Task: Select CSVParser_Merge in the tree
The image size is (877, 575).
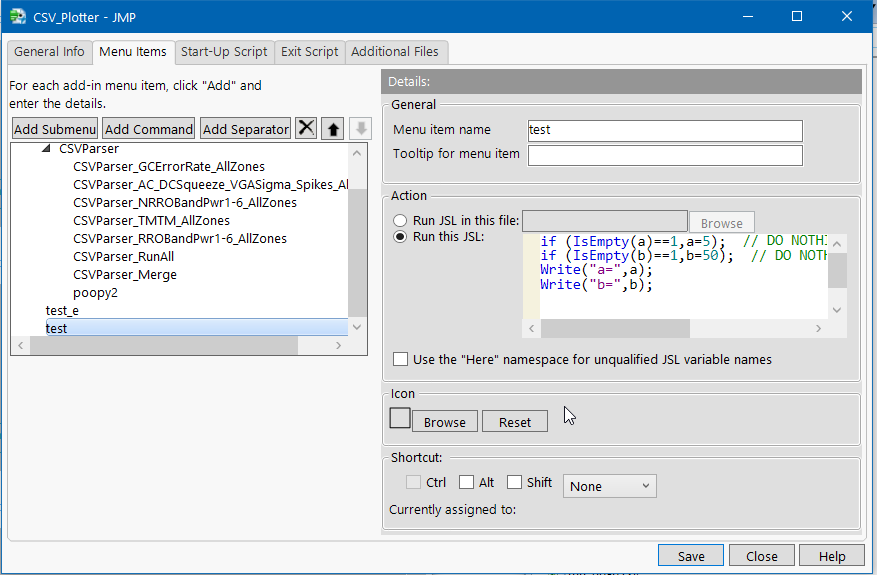Action: 125,274
